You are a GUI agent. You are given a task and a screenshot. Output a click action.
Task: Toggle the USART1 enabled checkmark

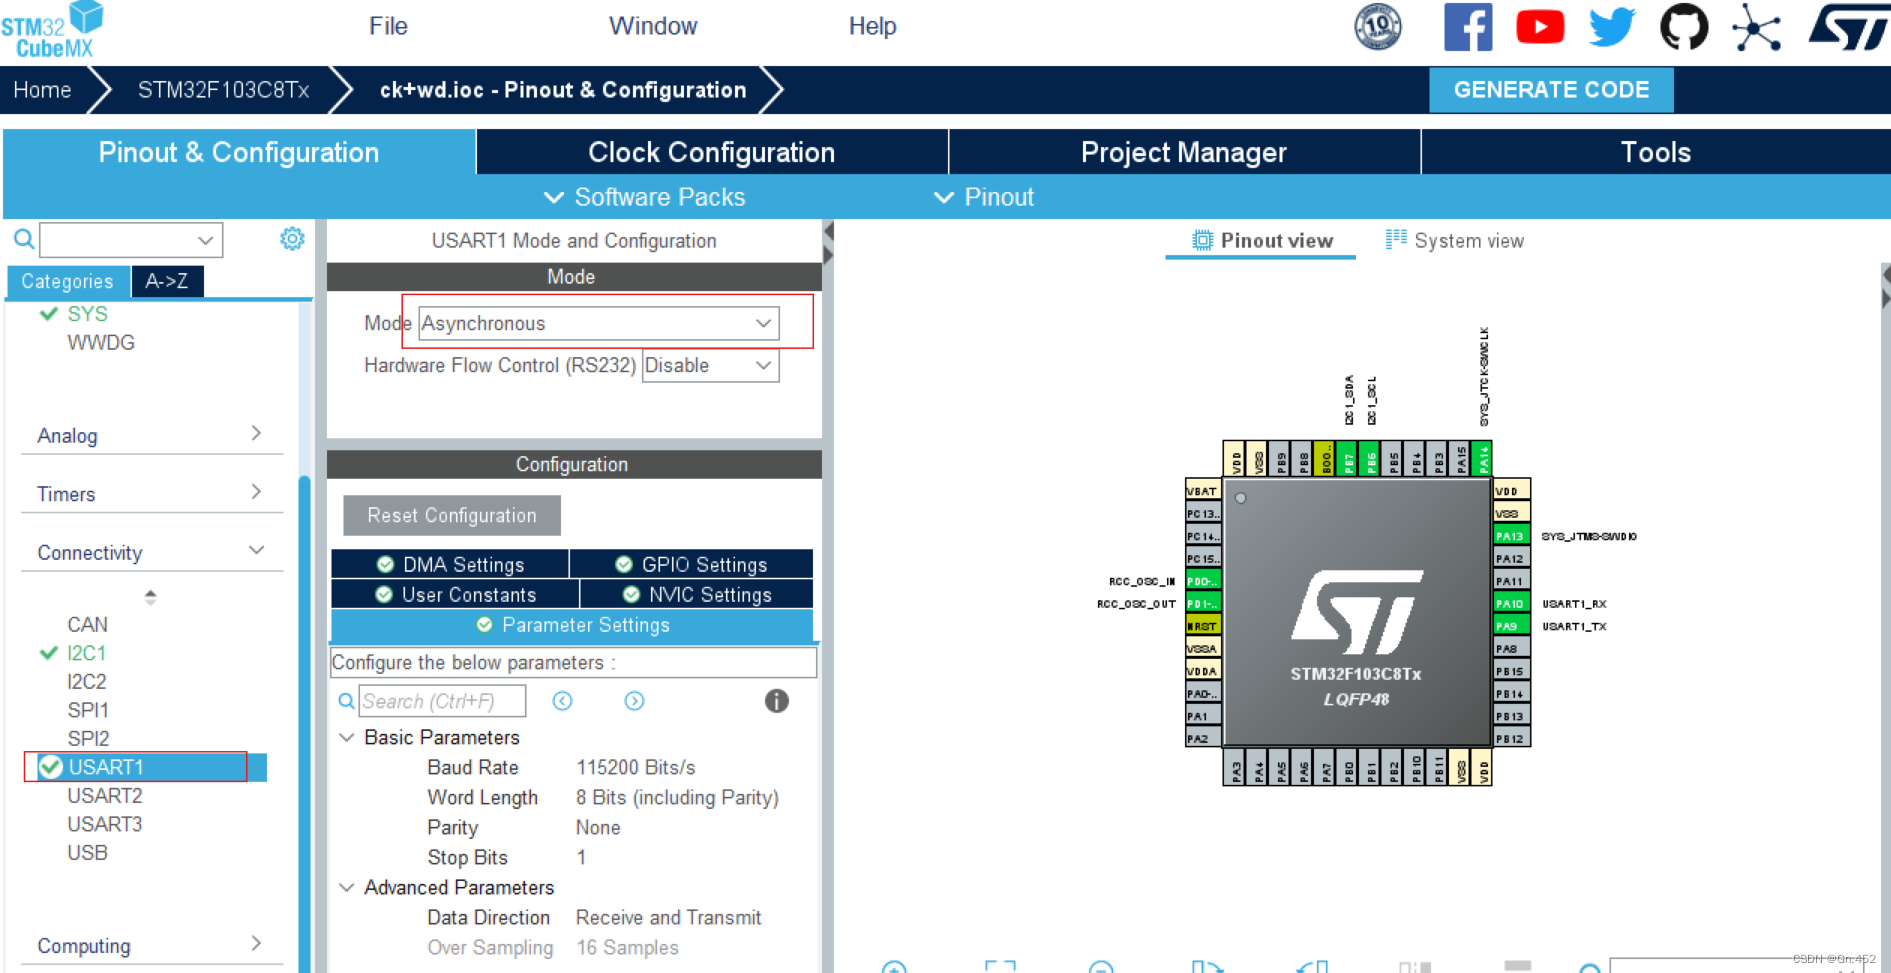click(x=50, y=767)
